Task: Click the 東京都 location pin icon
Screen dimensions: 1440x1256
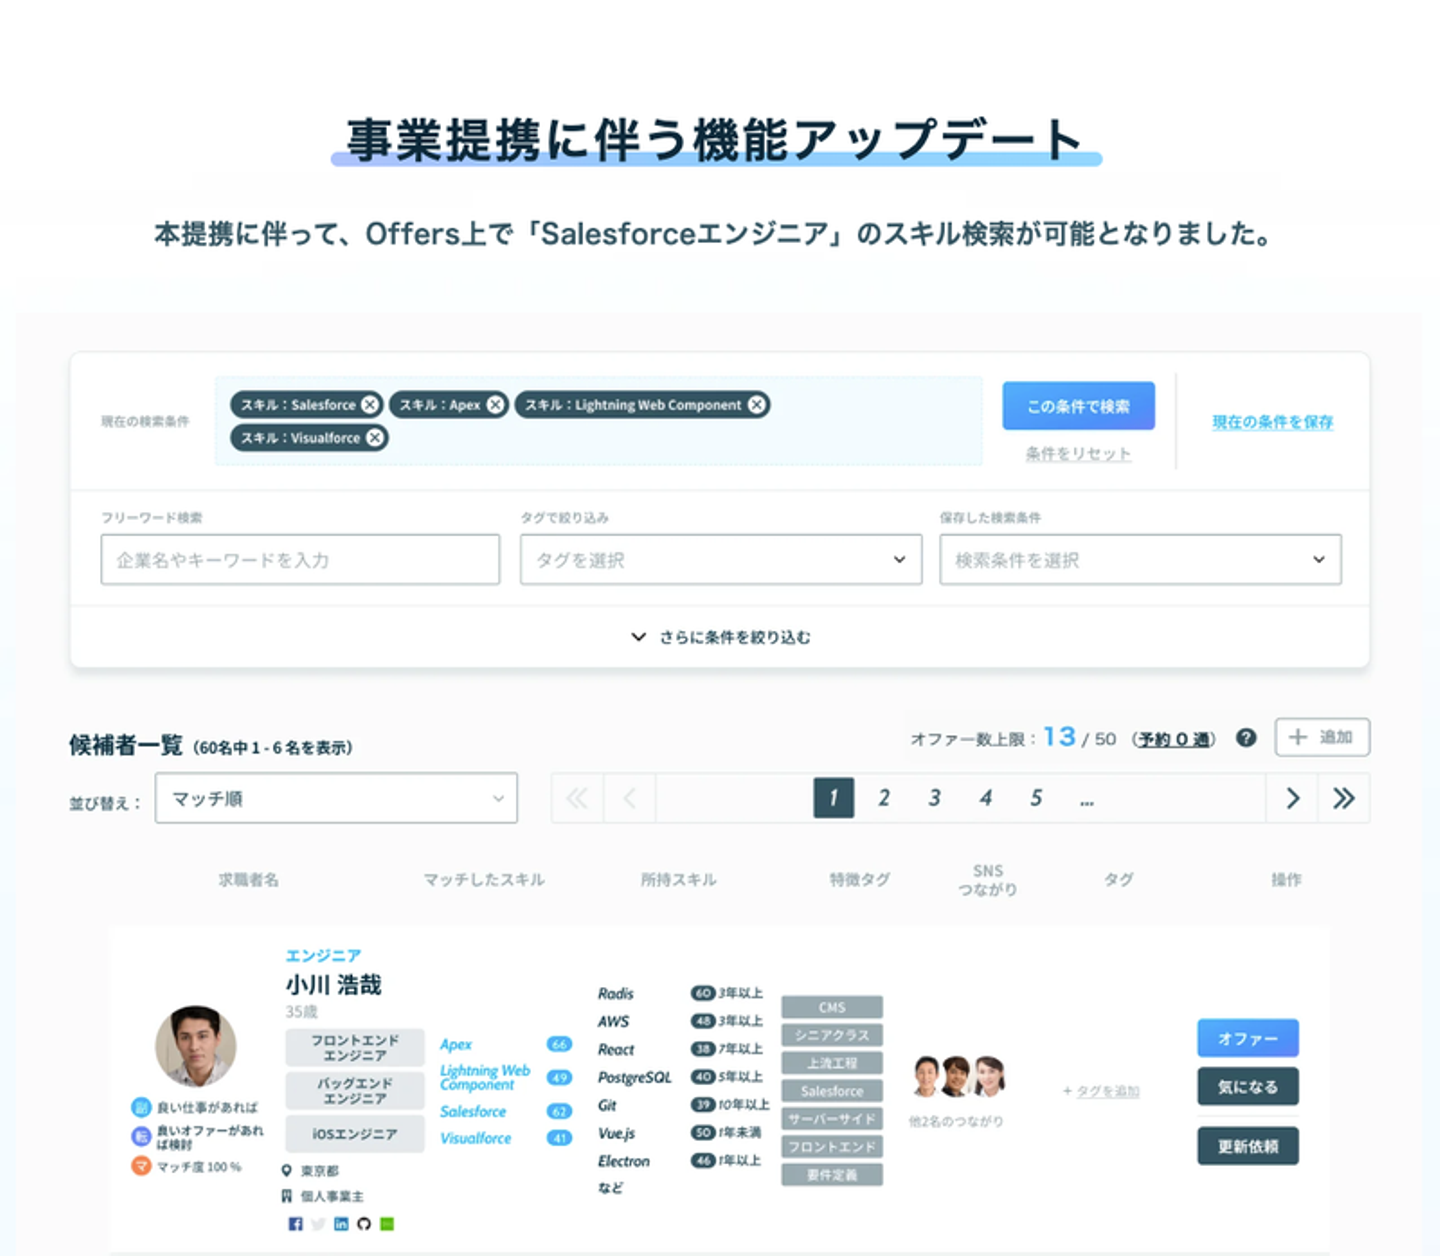Action: point(287,1170)
